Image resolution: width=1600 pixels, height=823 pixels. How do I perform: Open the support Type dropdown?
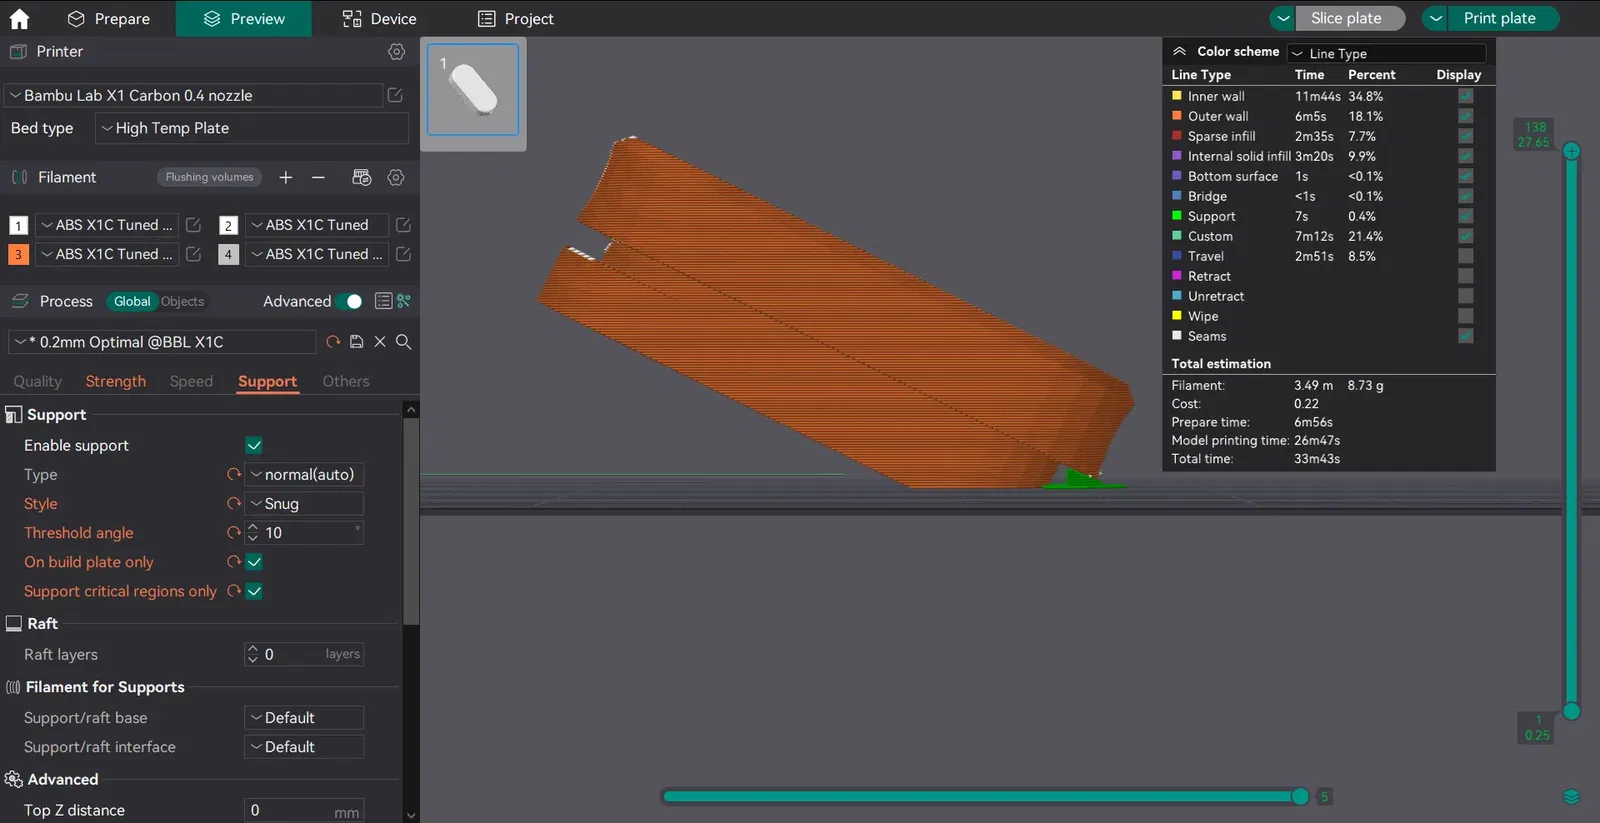[304, 474]
